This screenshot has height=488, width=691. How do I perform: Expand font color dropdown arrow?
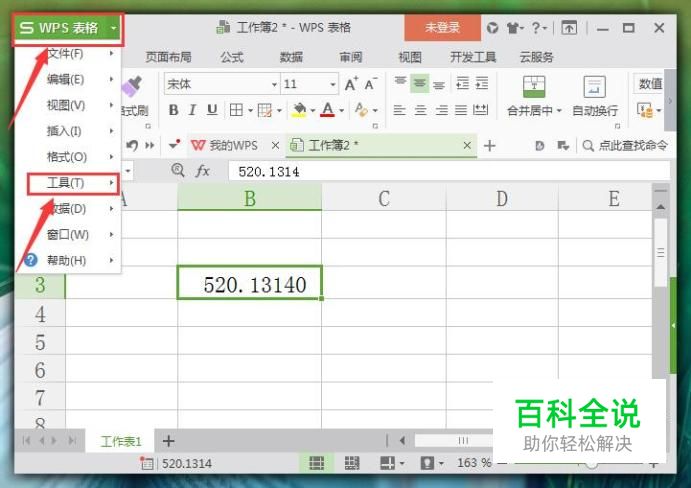(x=342, y=110)
